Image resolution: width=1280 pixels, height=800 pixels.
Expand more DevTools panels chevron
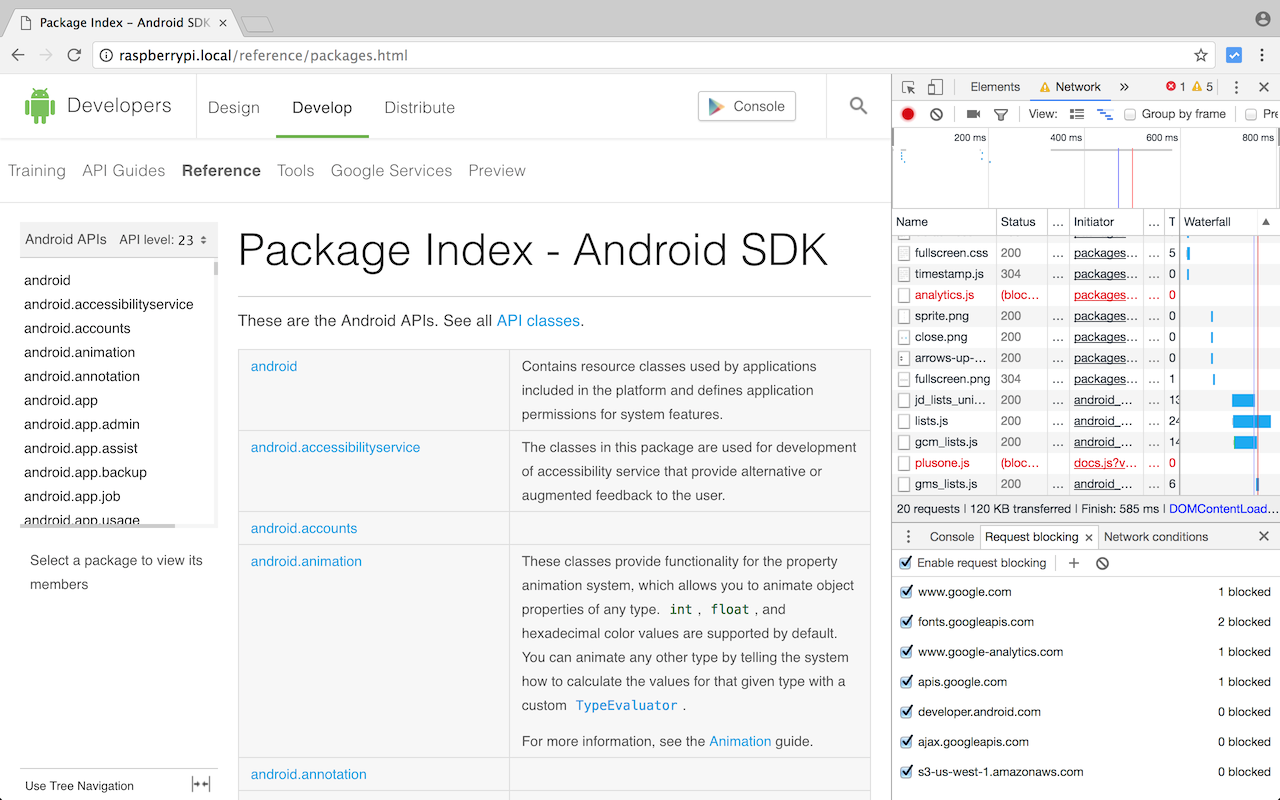(x=1124, y=87)
